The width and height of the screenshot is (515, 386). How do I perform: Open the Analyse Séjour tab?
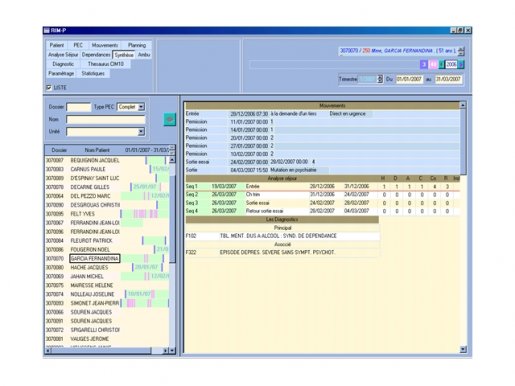[63, 55]
